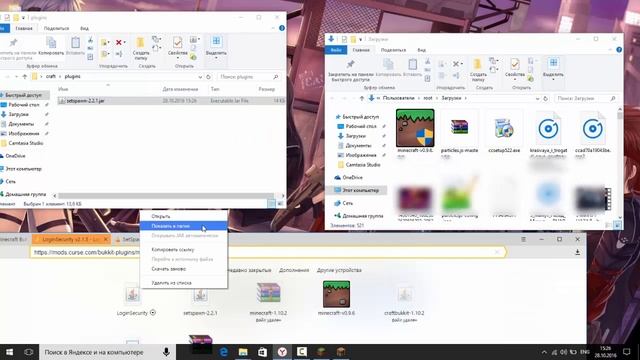The height and width of the screenshot is (360, 640).
Task: Select 'OneDrive' in Загрузки sidebar
Action: coord(352,178)
